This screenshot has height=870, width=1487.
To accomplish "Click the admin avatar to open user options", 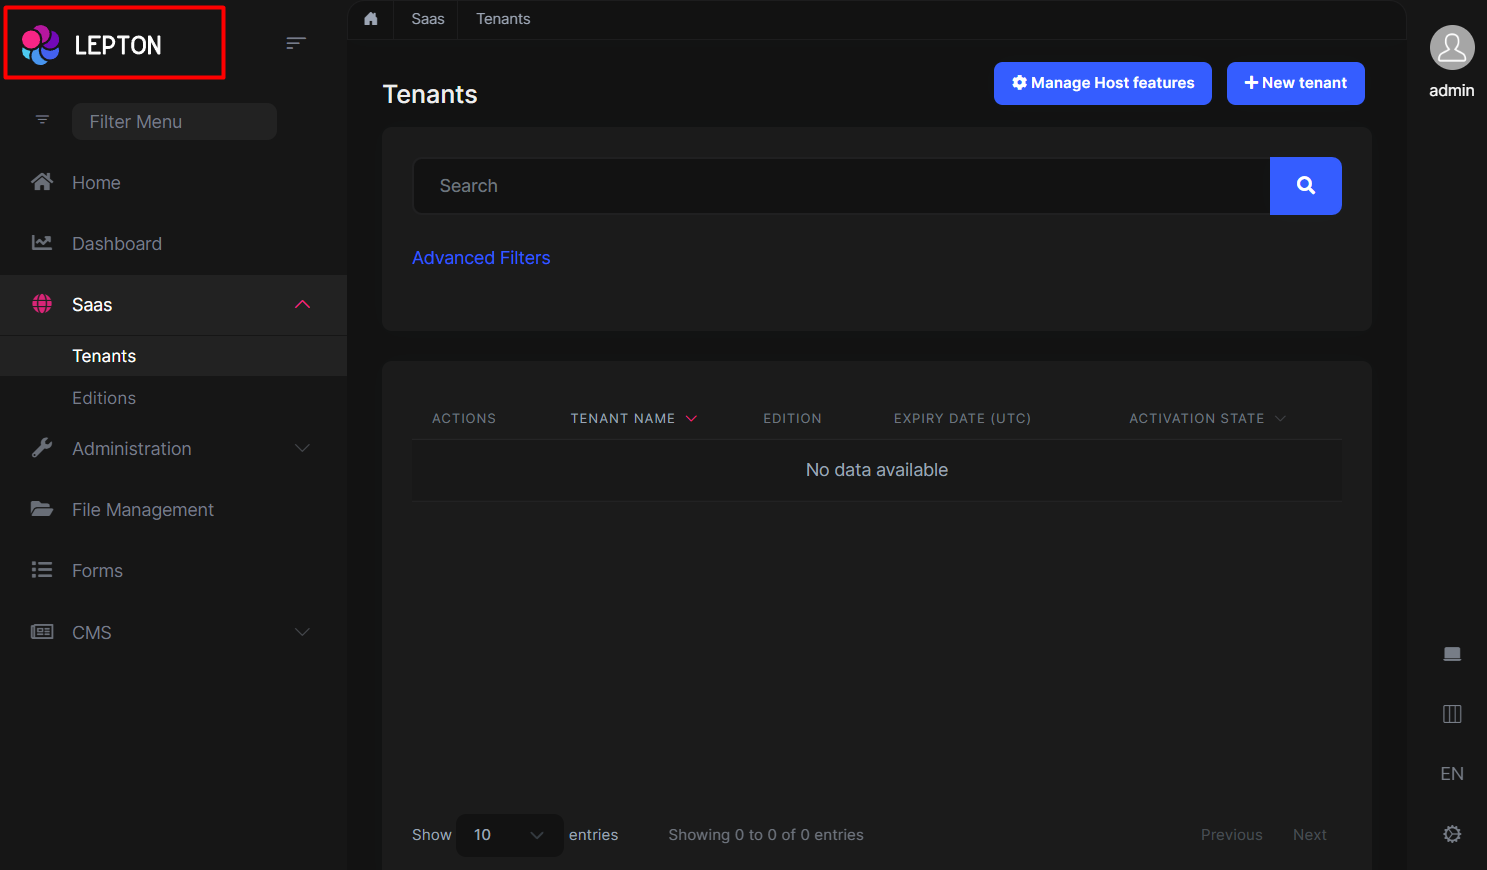I will (1451, 47).
